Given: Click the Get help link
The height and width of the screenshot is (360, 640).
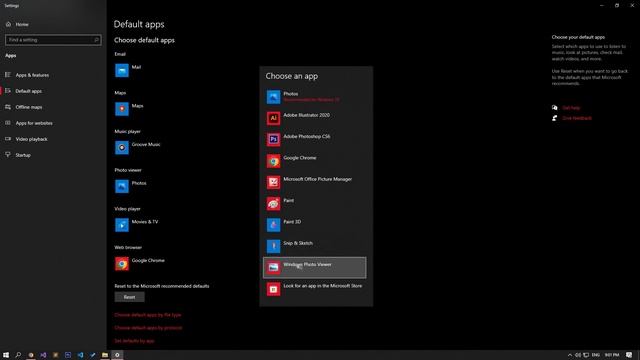Looking at the screenshot, I should 571,108.
